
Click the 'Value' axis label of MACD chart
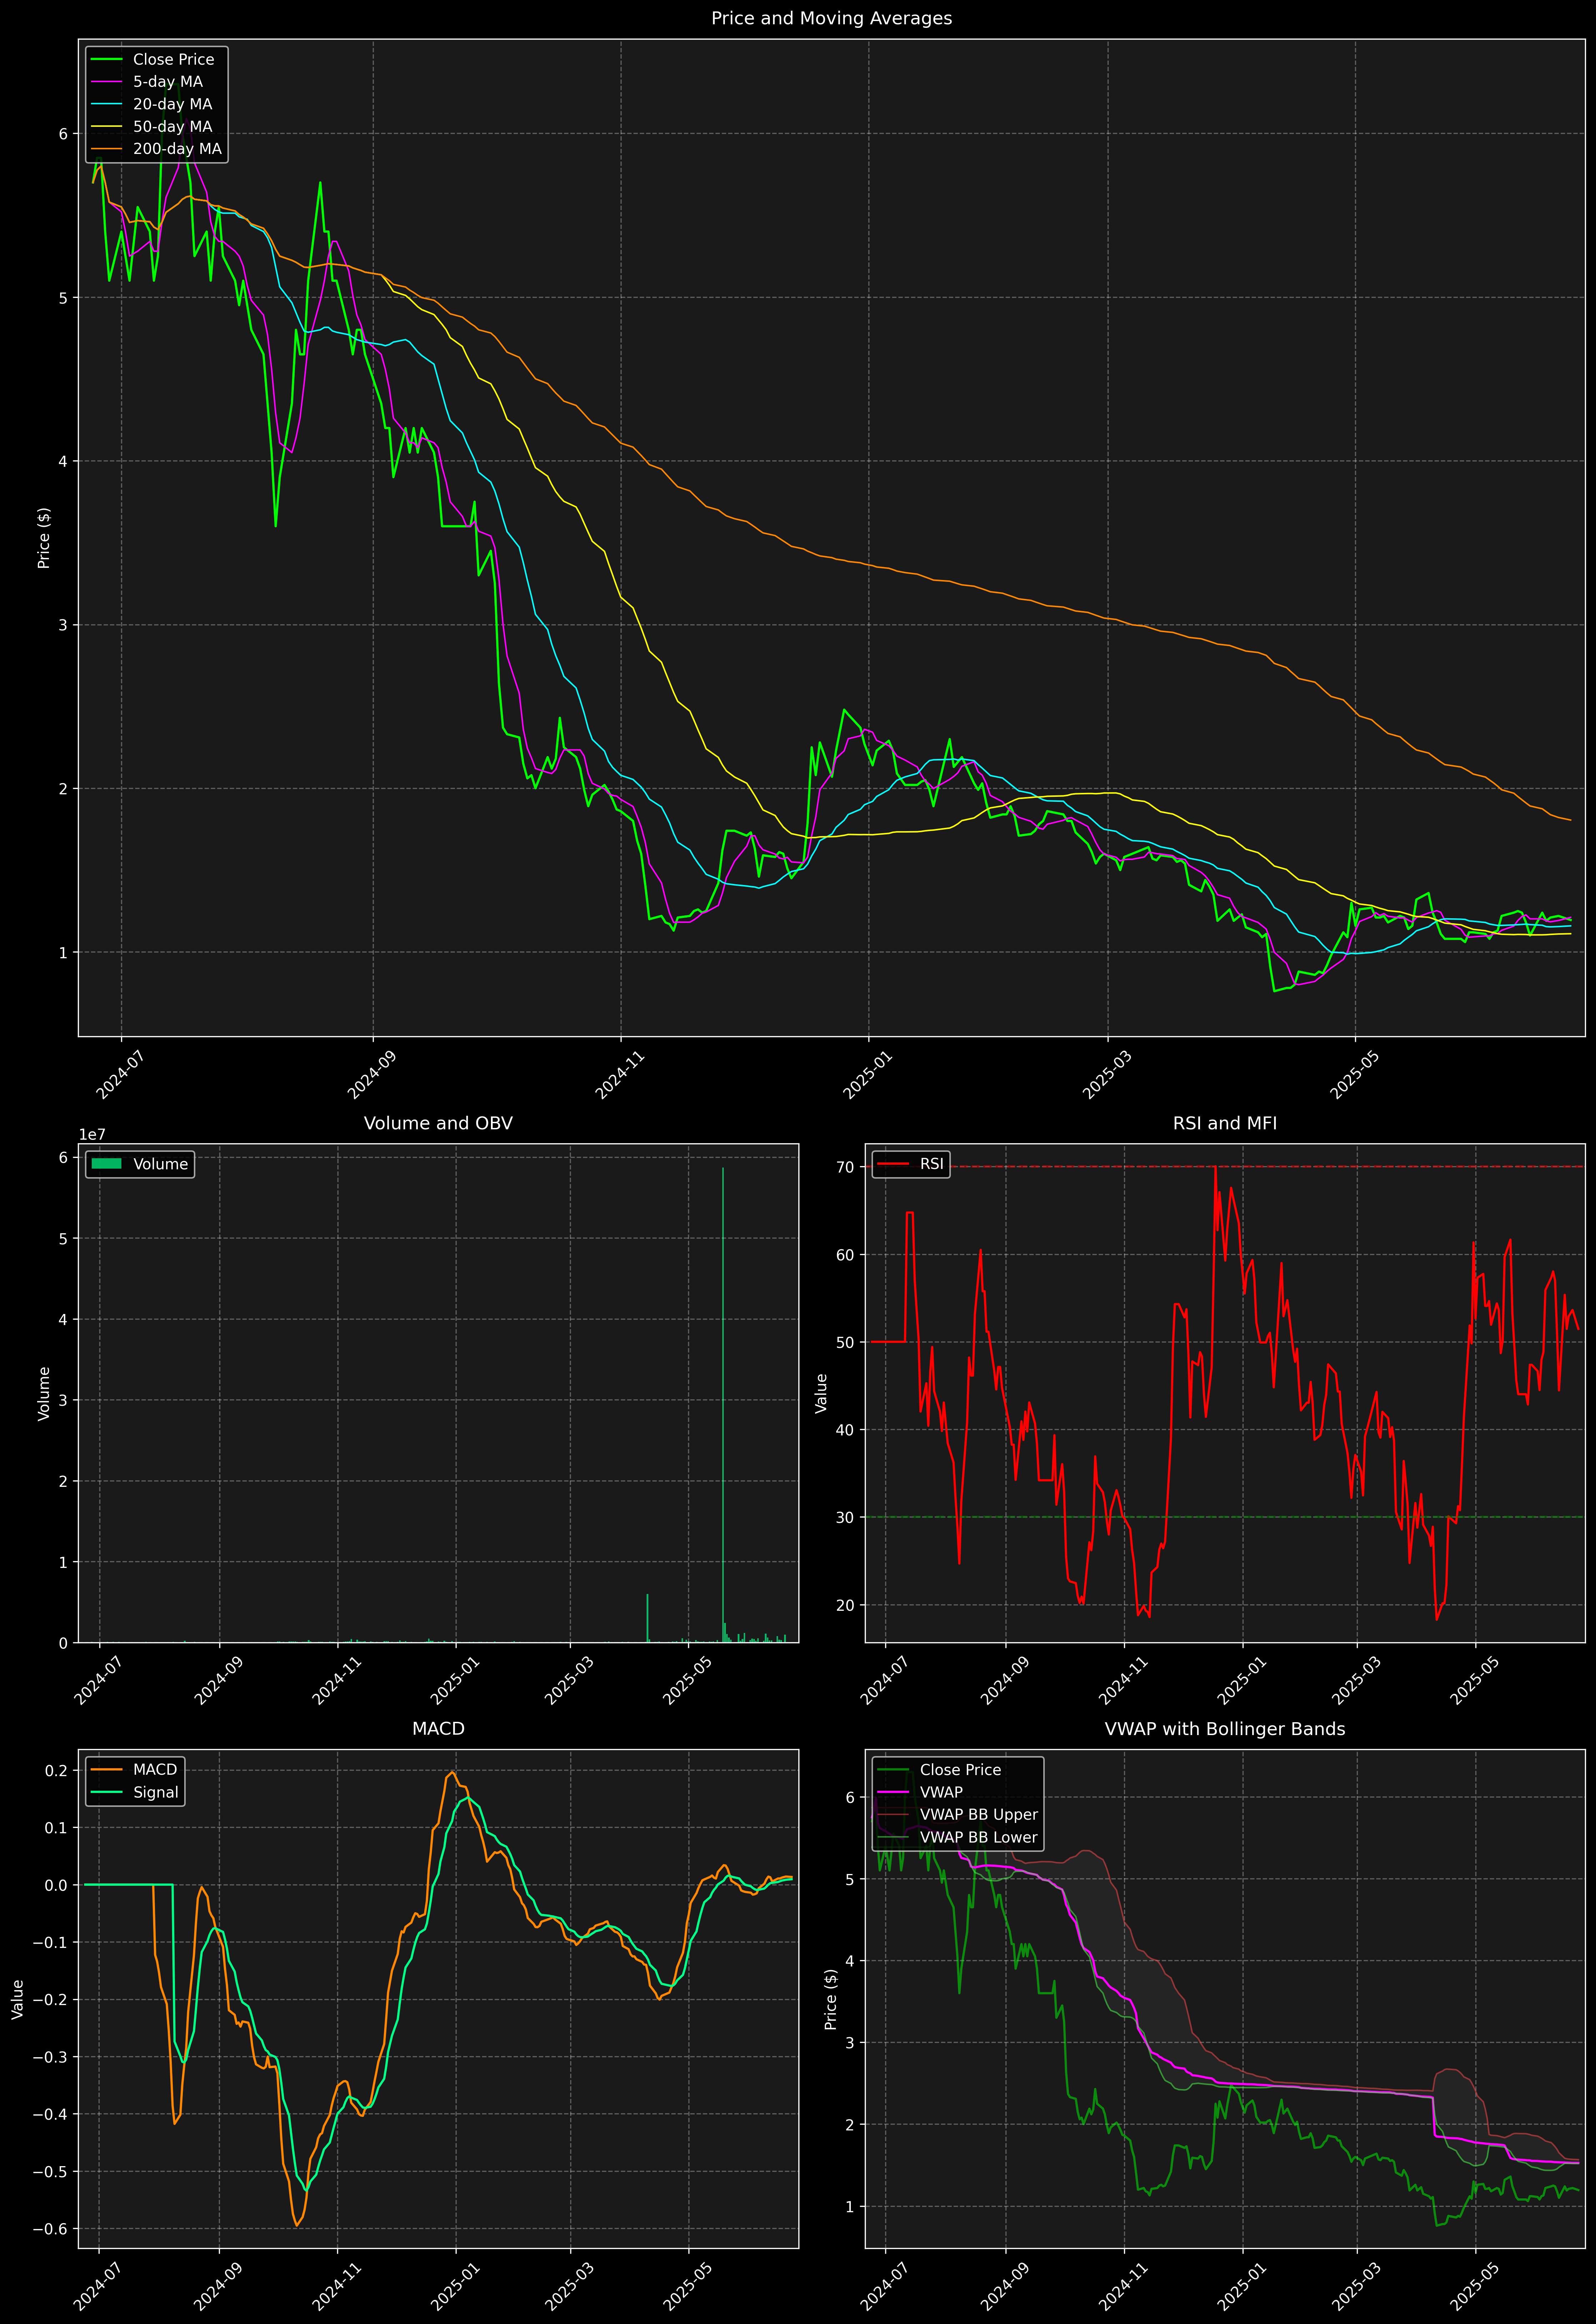[18, 1999]
